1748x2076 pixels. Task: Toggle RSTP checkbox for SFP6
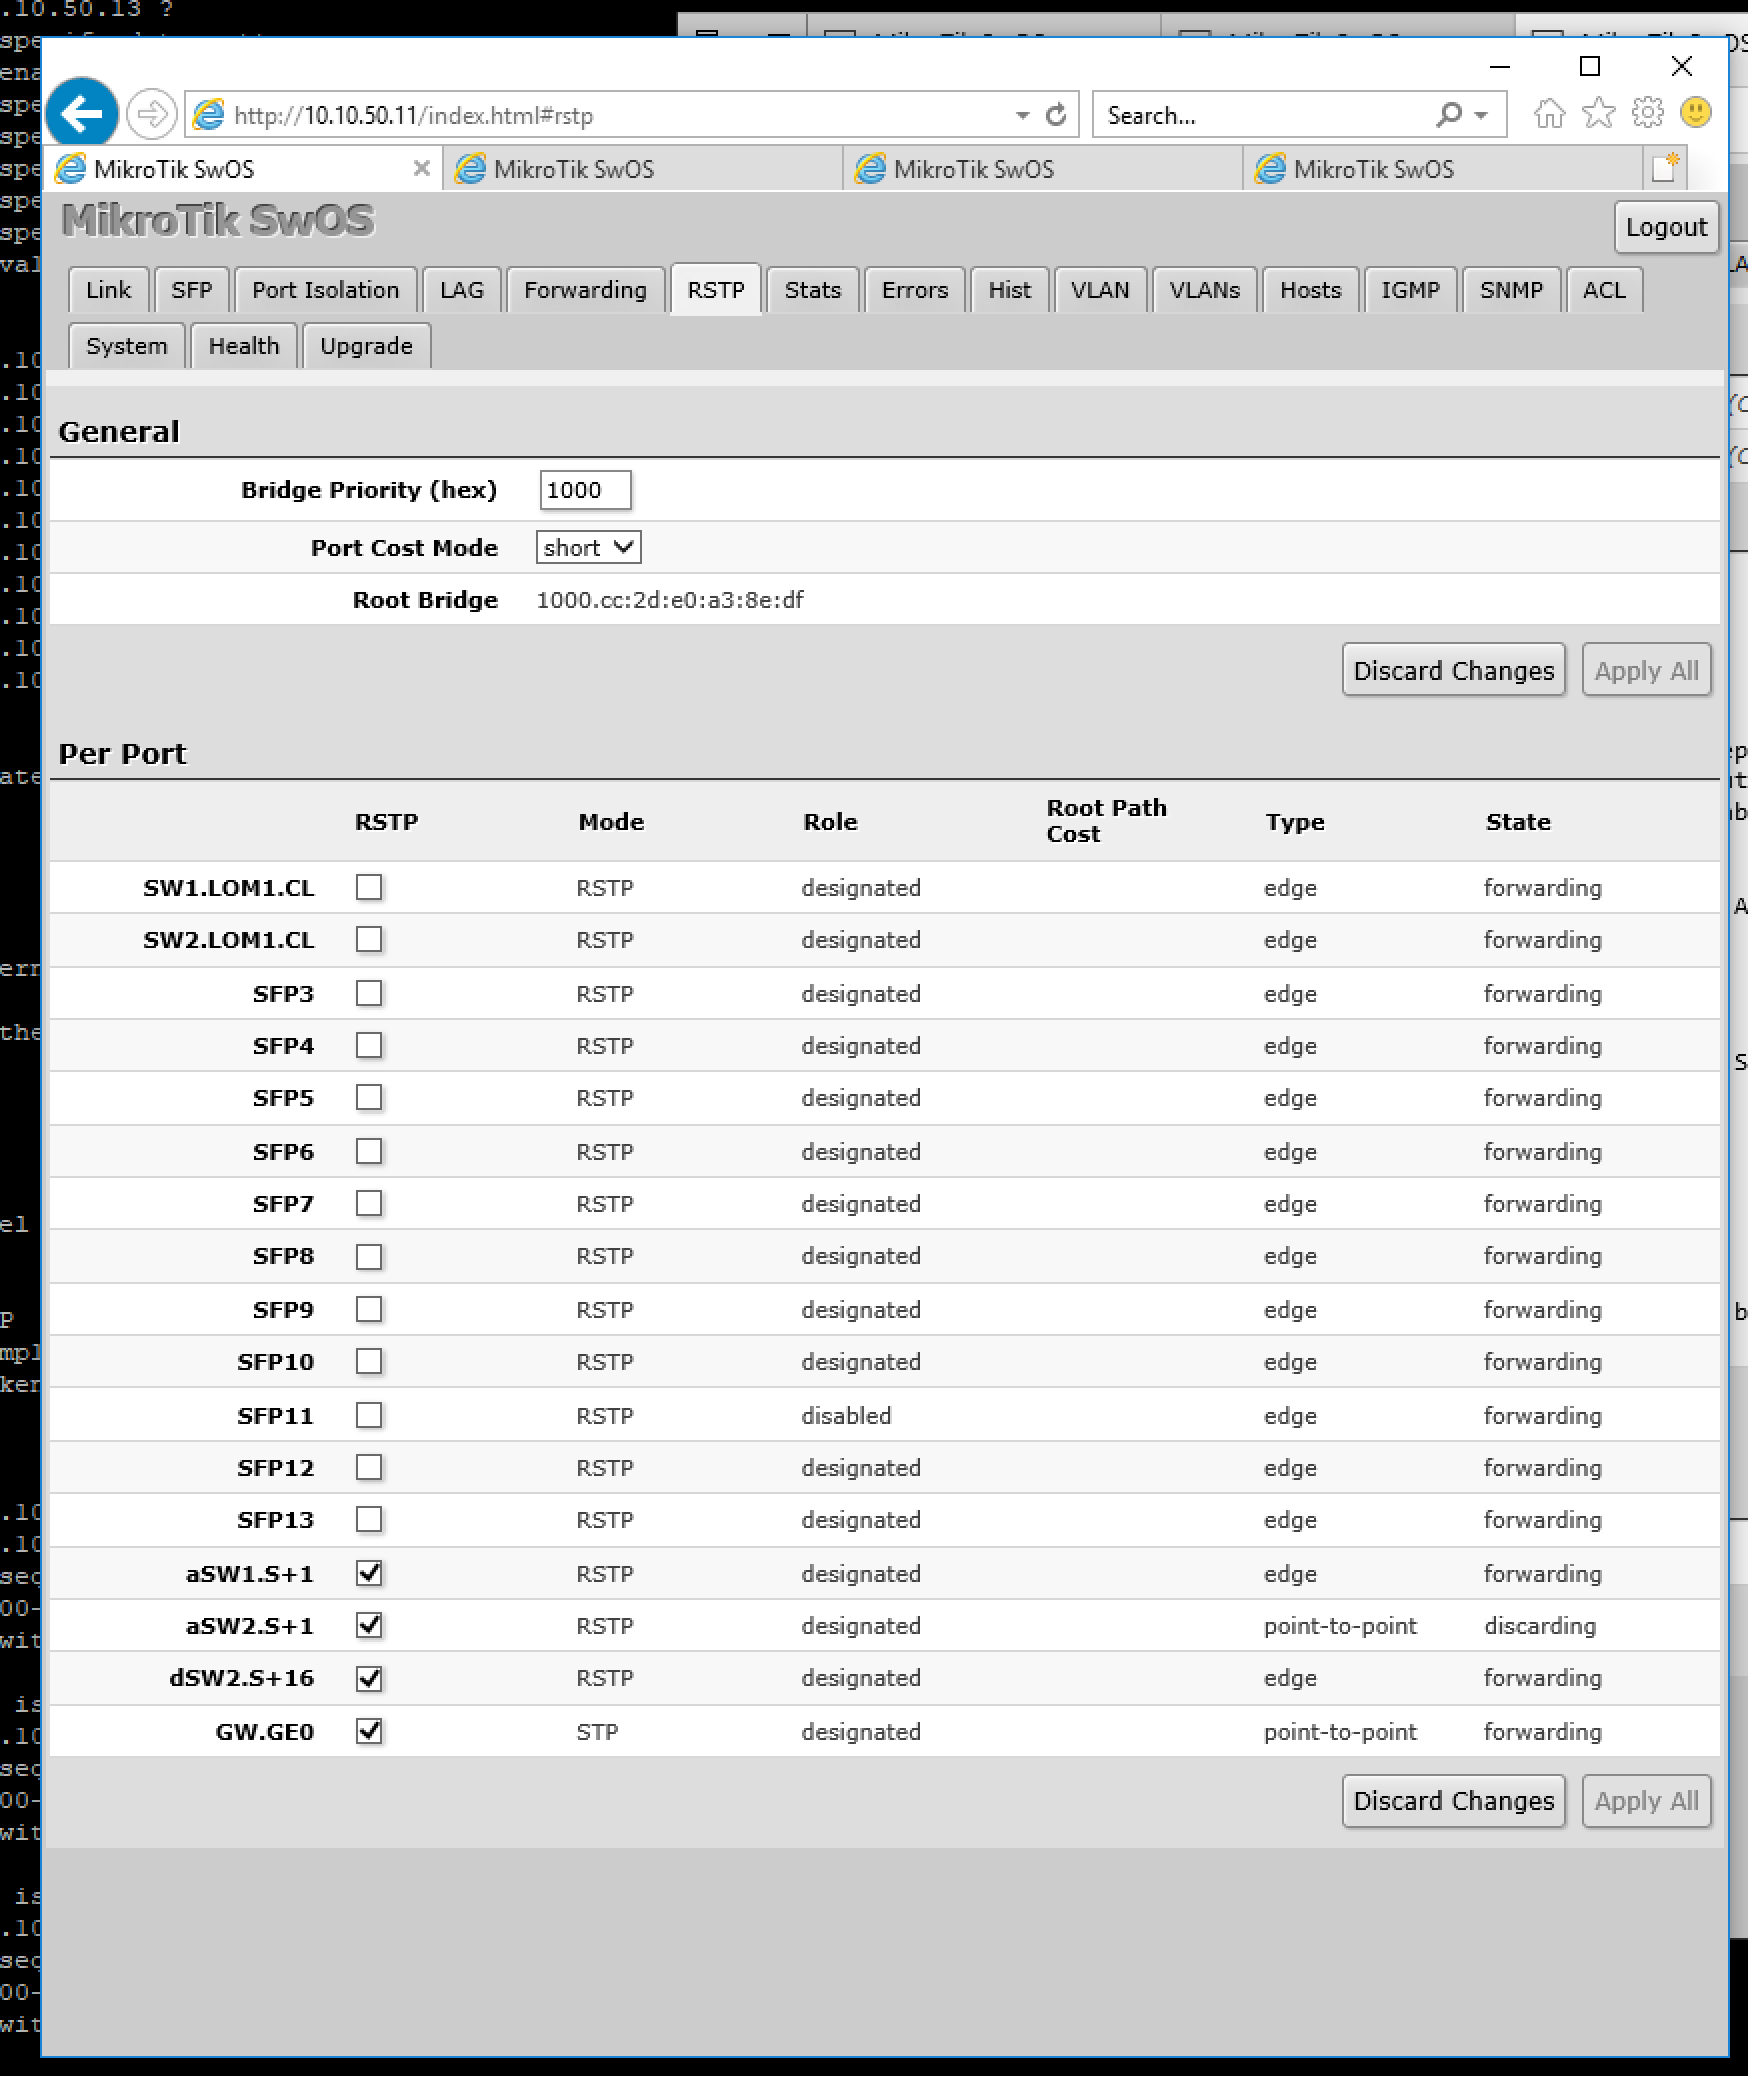point(369,1151)
